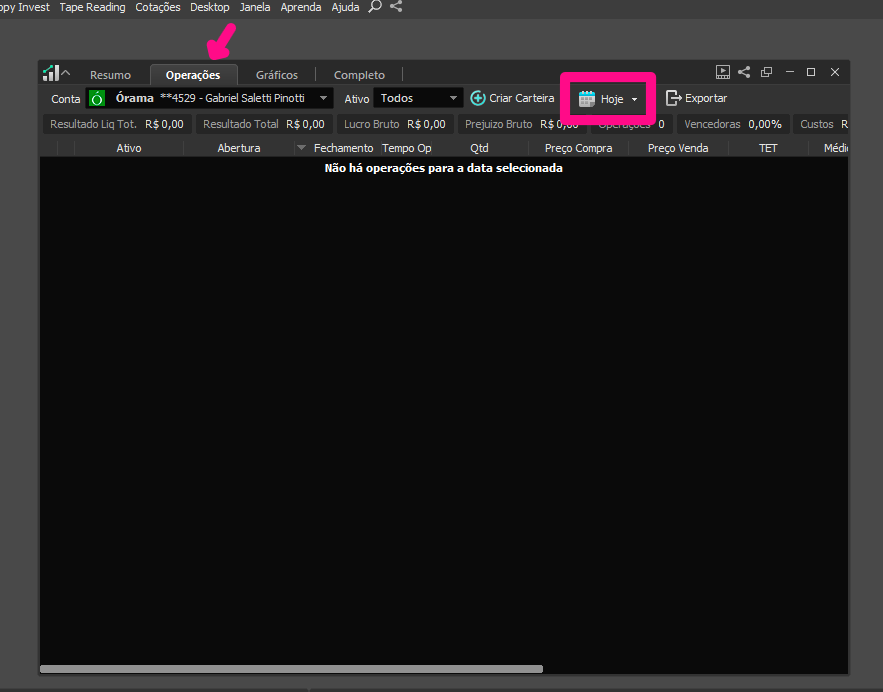Image resolution: width=883 pixels, height=692 pixels.
Task: Switch to the Resumo tab
Action: click(110, 75)
